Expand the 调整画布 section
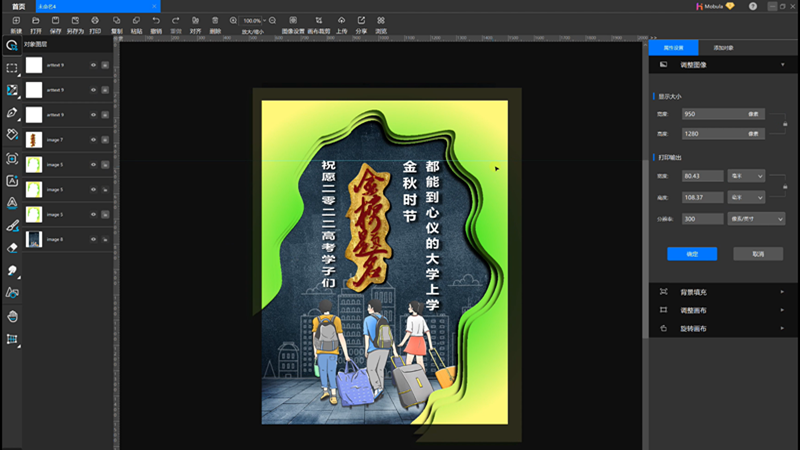This screenshot has width=800, height=450. click(x=782, y=310)
